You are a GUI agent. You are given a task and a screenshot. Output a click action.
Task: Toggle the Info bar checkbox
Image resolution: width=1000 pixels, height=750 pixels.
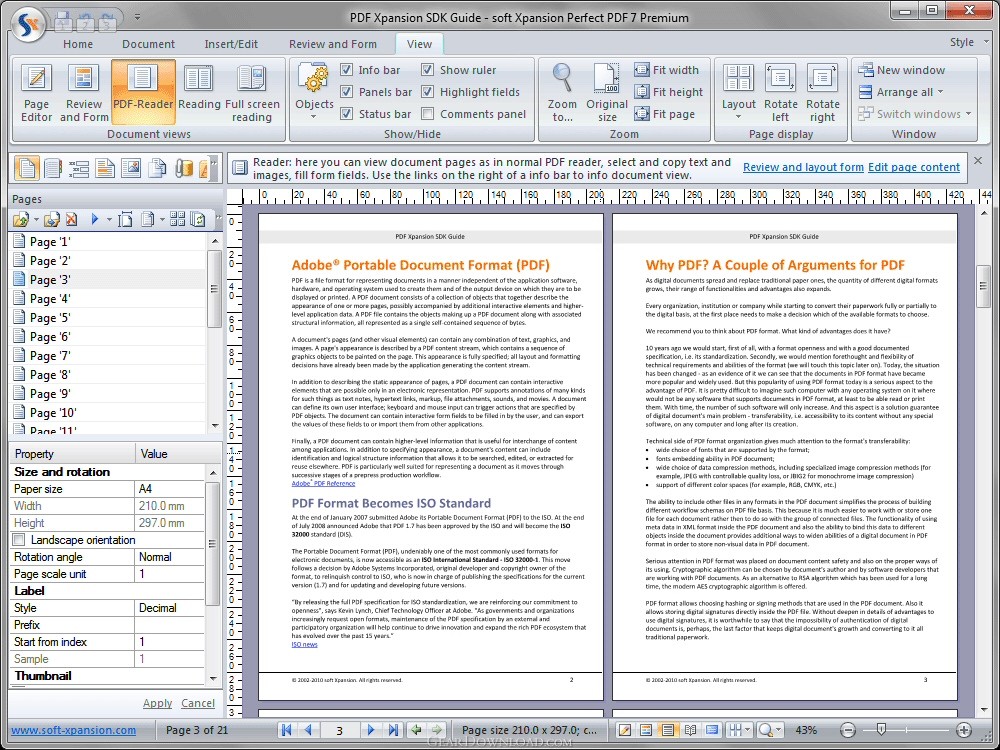(x=346, y=70)
